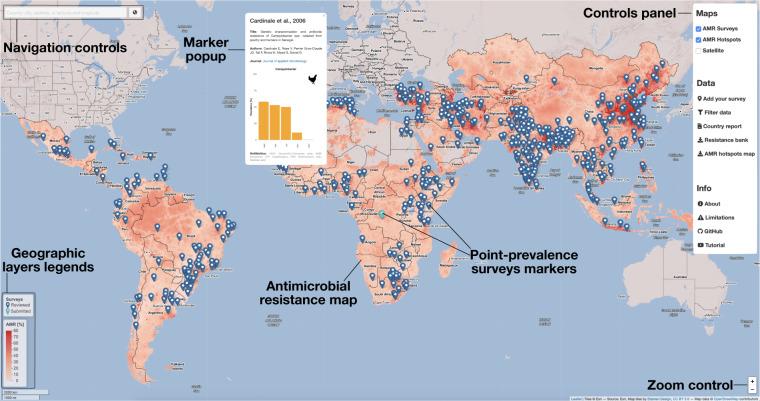Click the tallest bar in the popup chart
Viewport: 760px width, 401px height.
tap(264, 120)
